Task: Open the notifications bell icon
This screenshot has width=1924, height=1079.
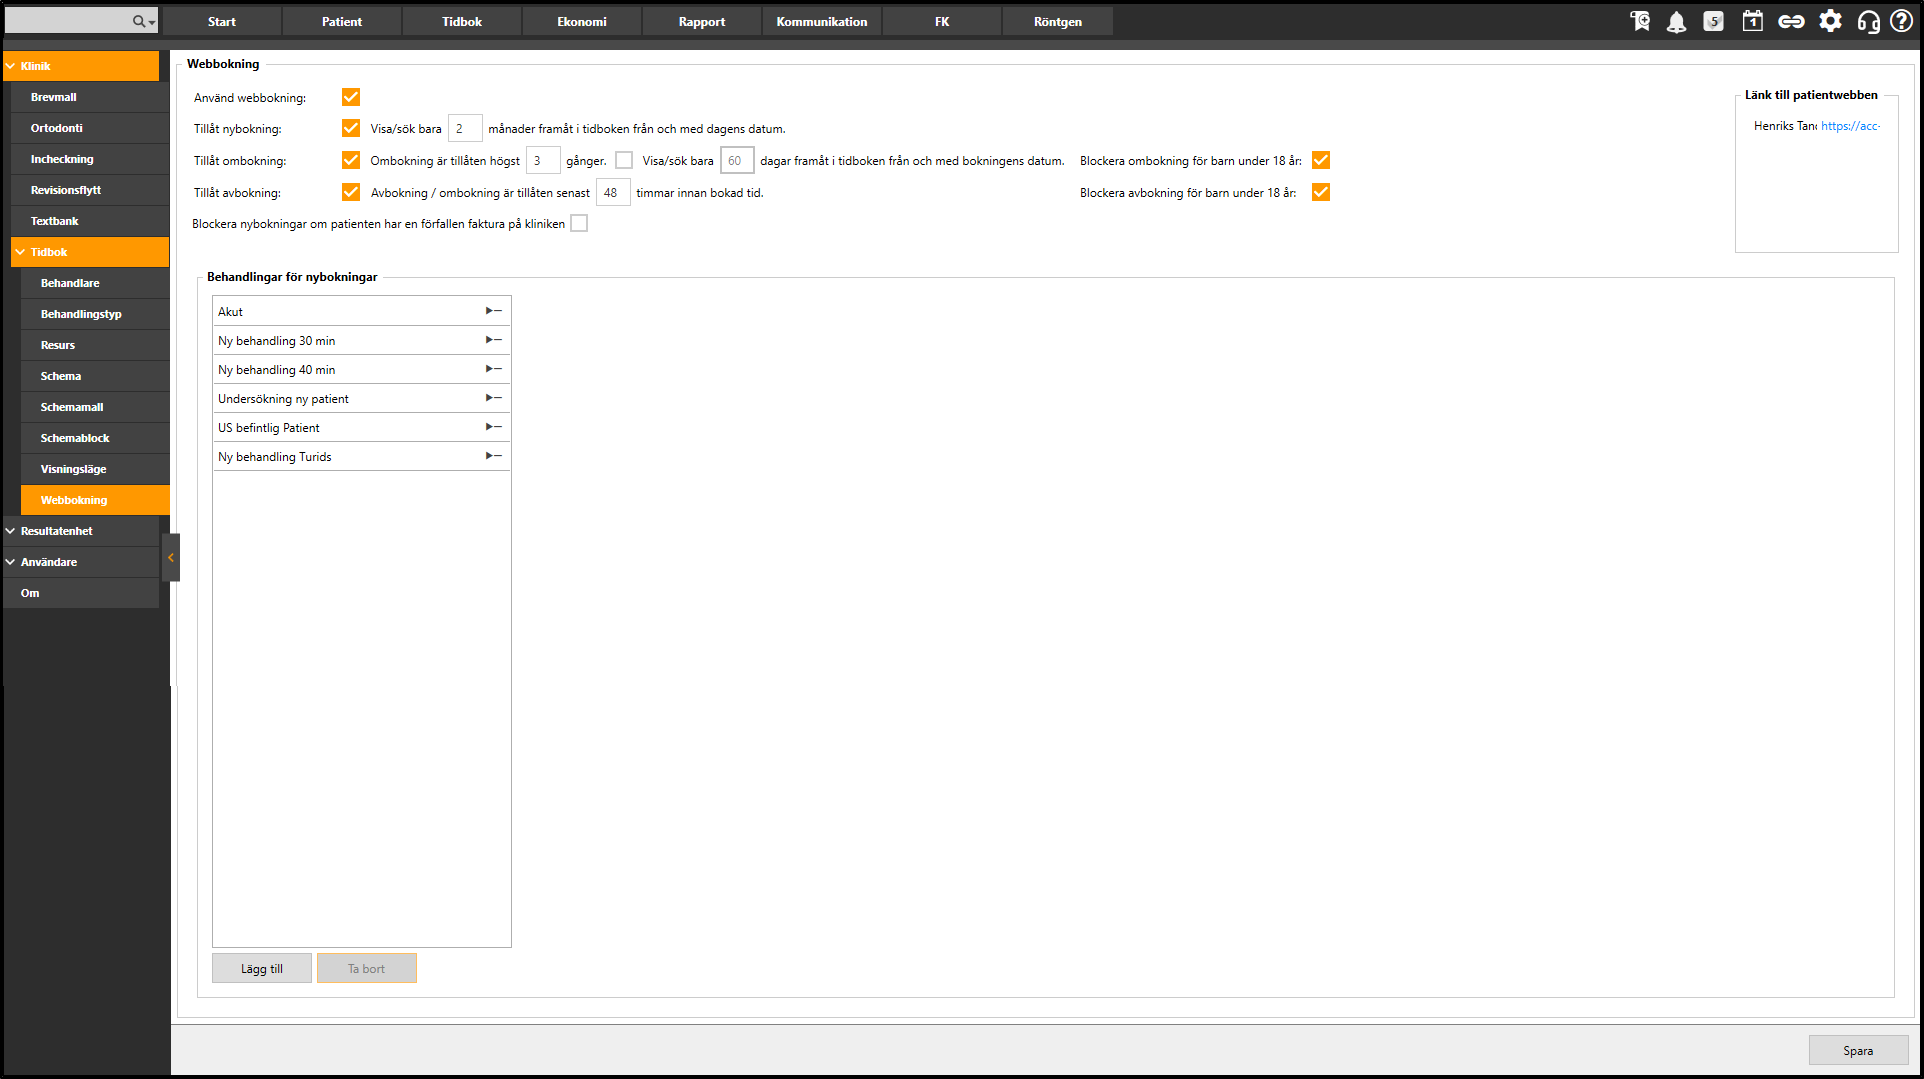Action: click(1676, 21)
